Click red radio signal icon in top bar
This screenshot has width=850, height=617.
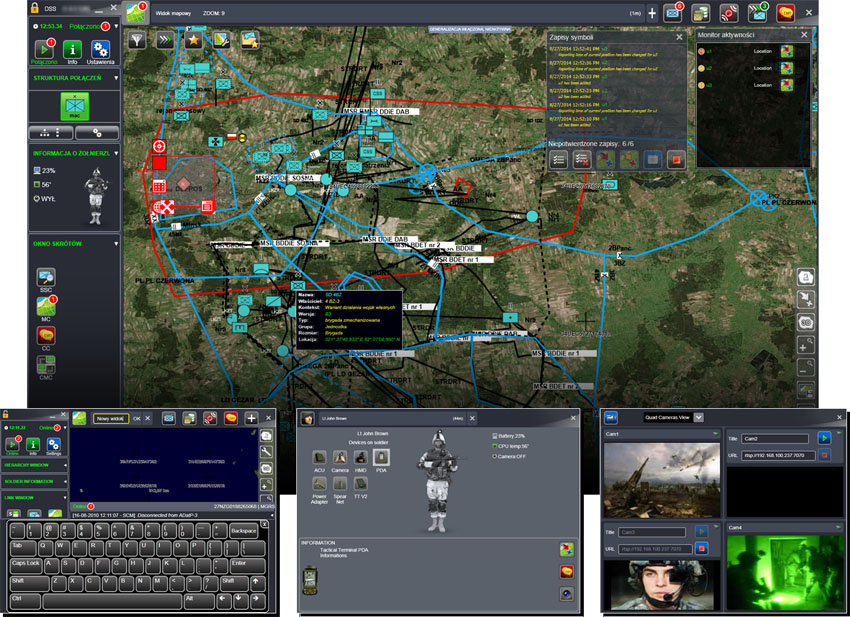(x=729, y=13)
